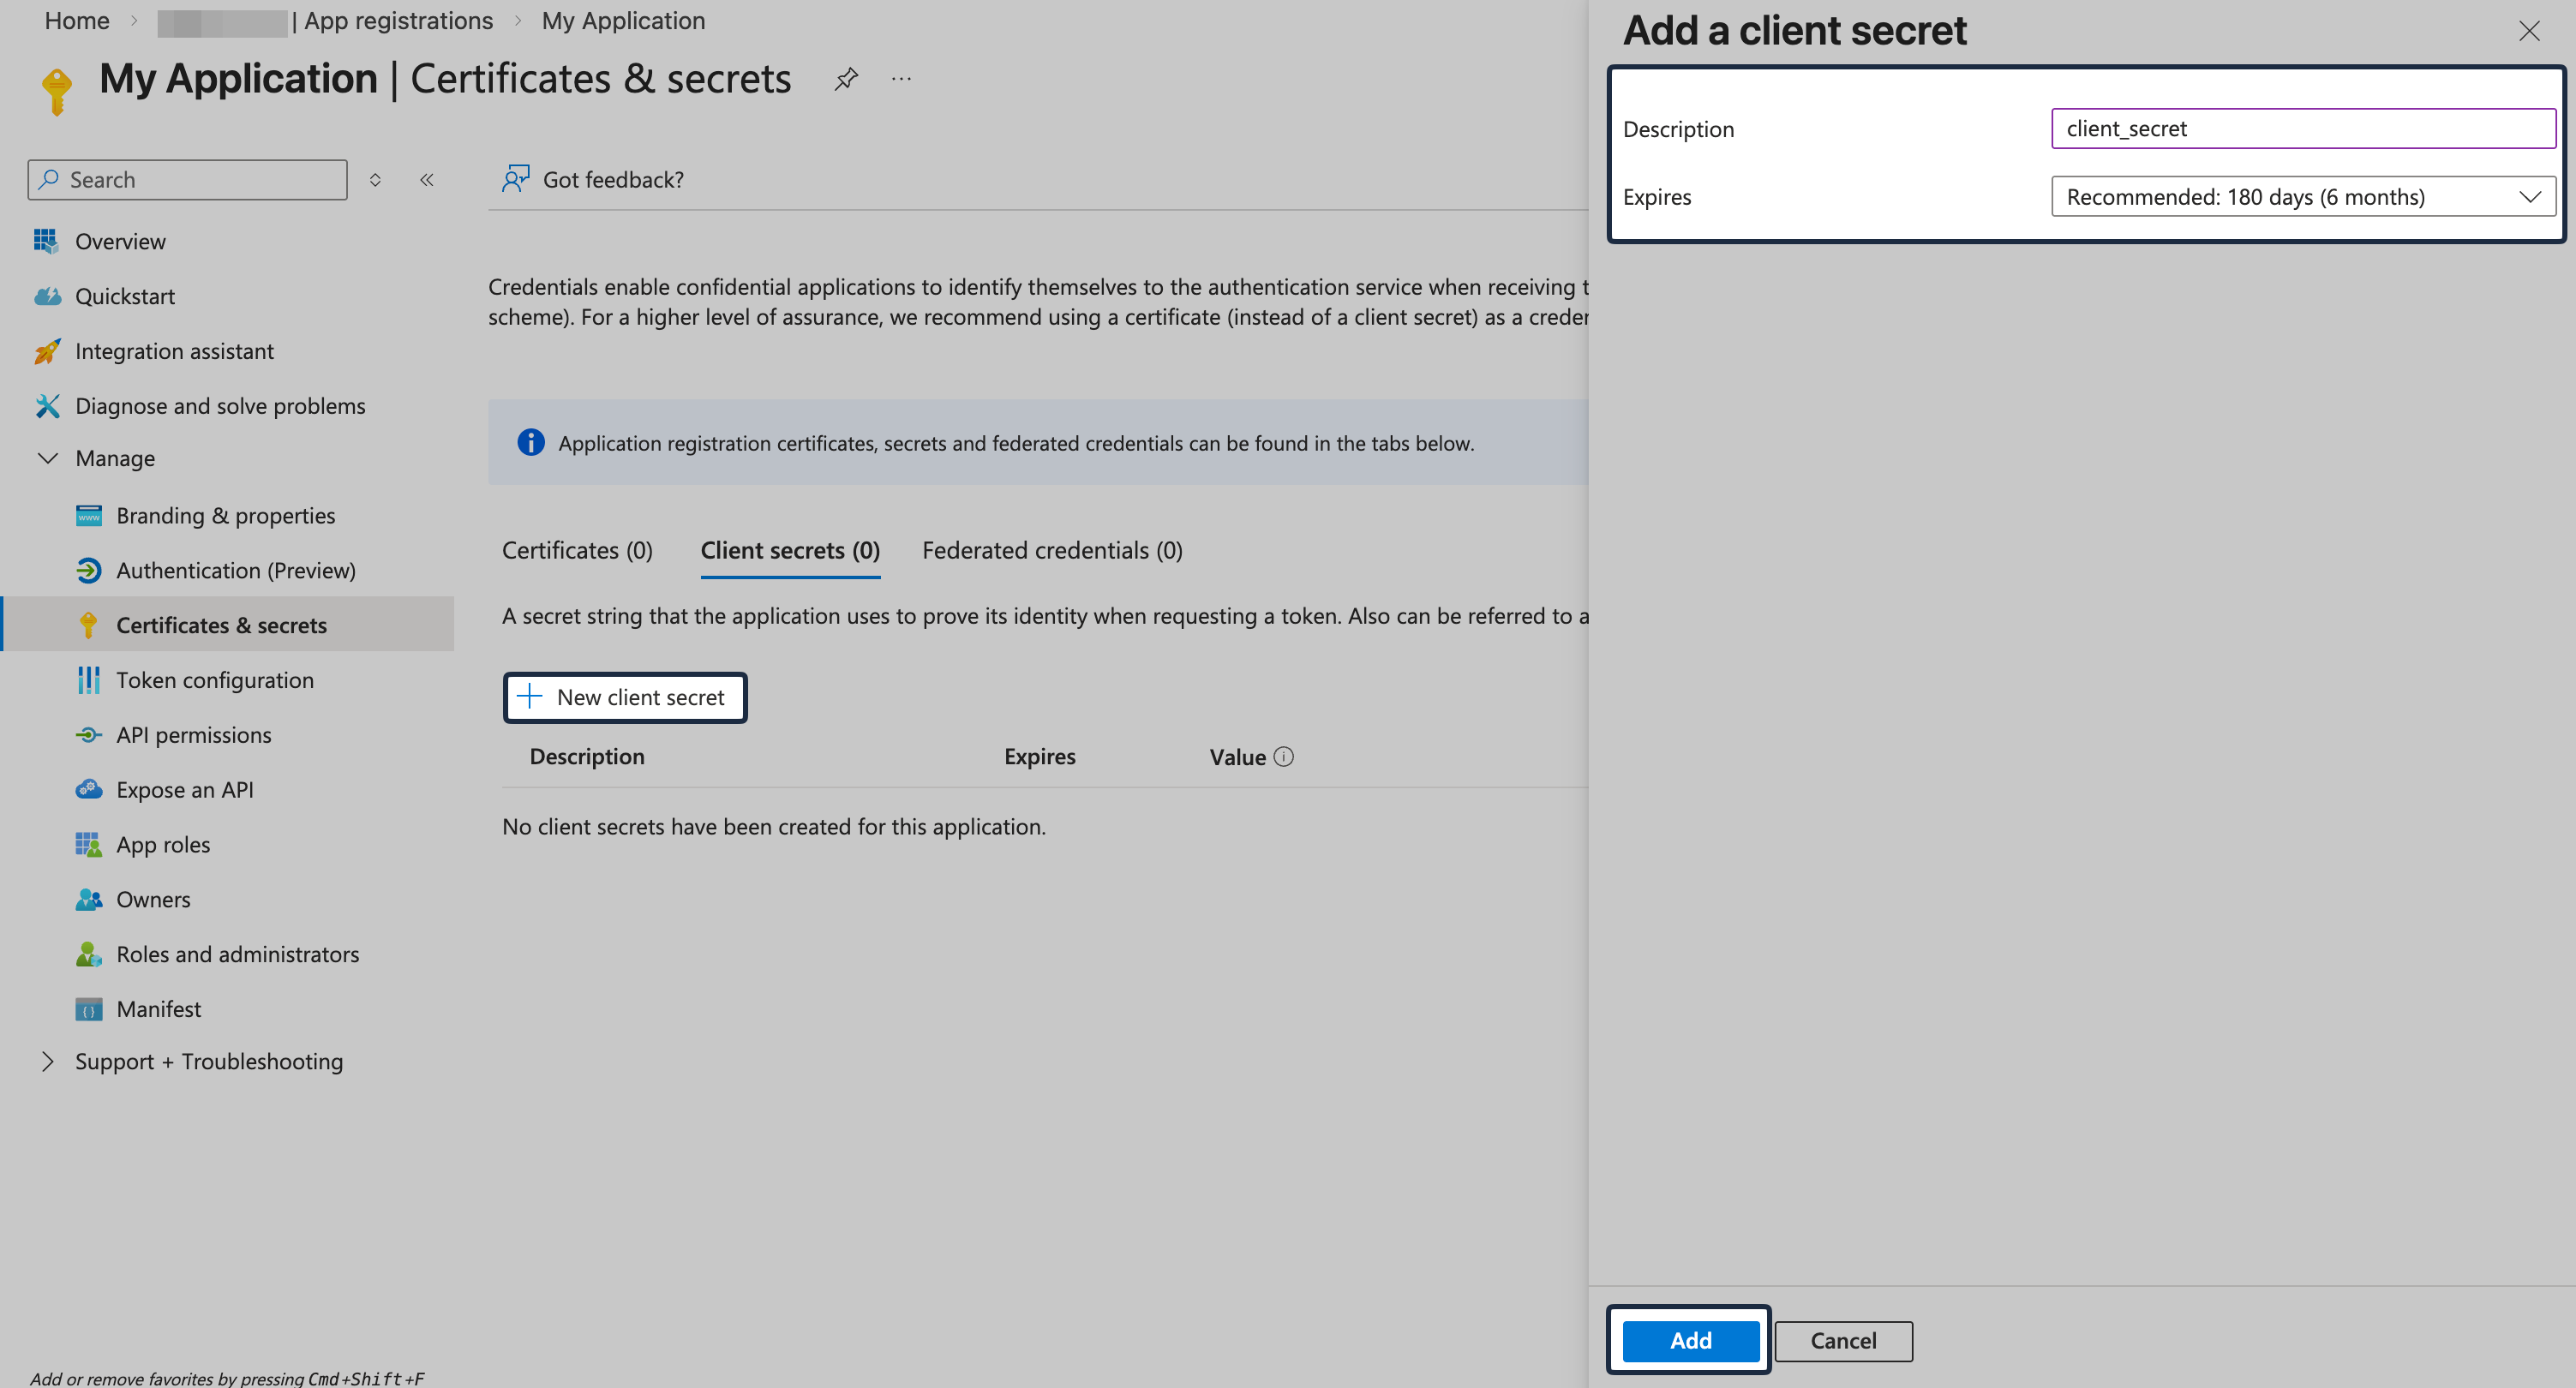Image resolution: width=2576 pixels, height=1388 pixels.
Task: Click the client secret Description field
Action: coord(2302,128)
